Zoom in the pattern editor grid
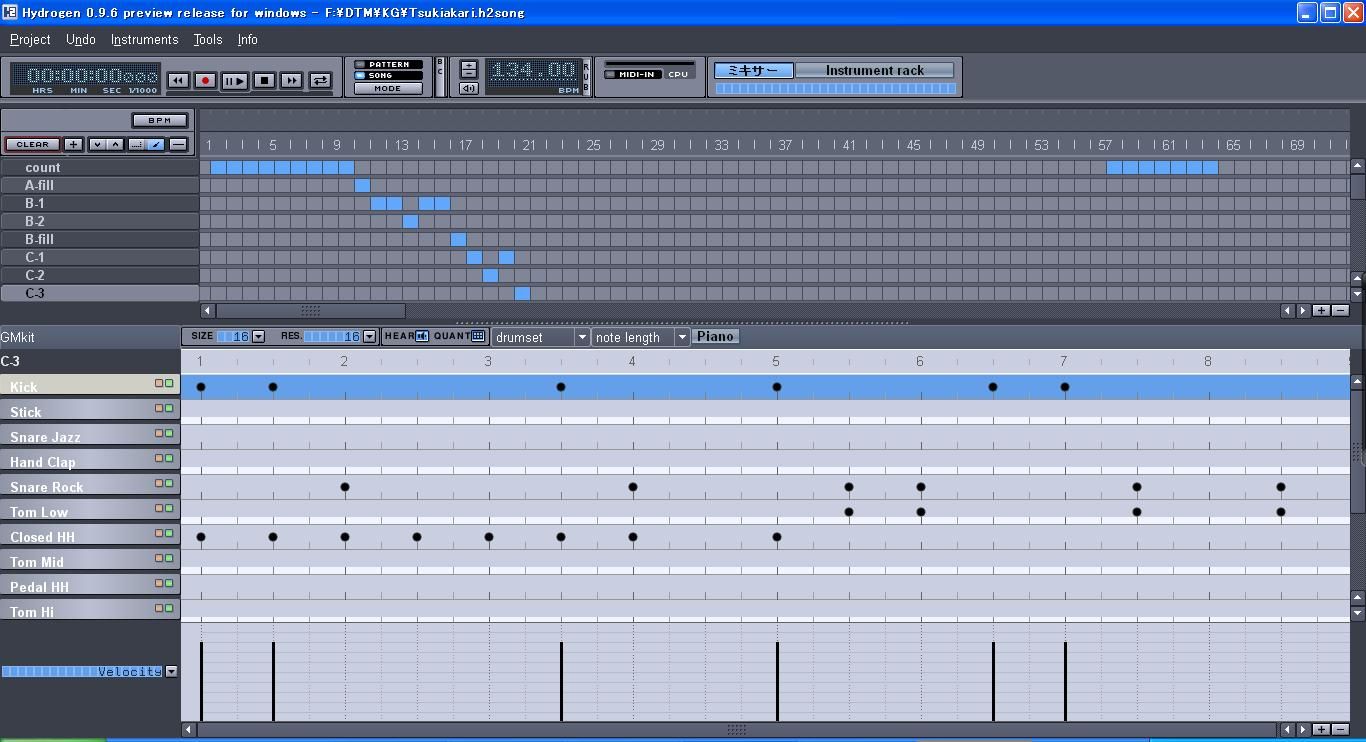Image resolution: width=1366 pixels, height=742 pixels. 1321,730
